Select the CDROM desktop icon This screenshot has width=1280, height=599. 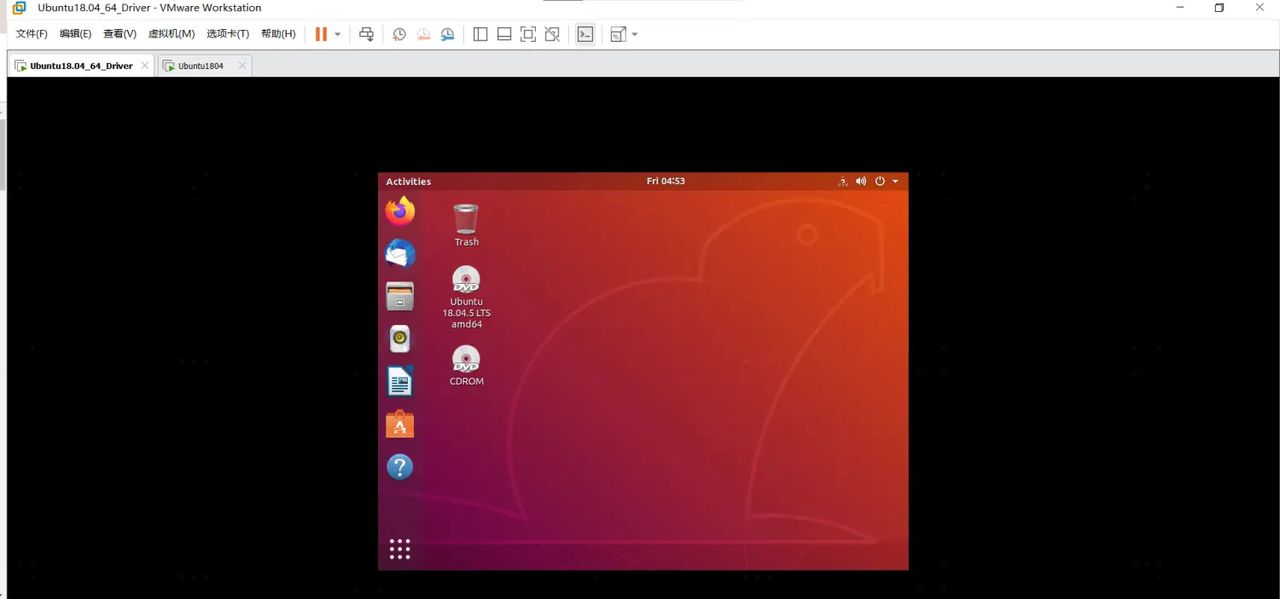click(466, 365)
